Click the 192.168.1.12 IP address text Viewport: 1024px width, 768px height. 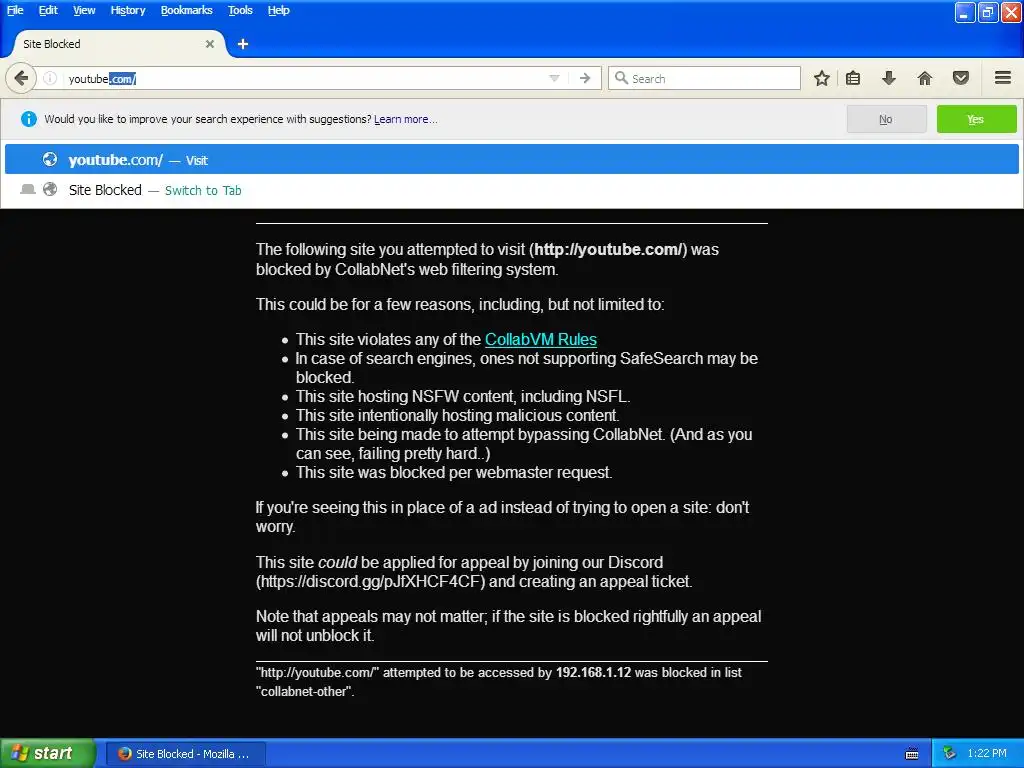594,673
